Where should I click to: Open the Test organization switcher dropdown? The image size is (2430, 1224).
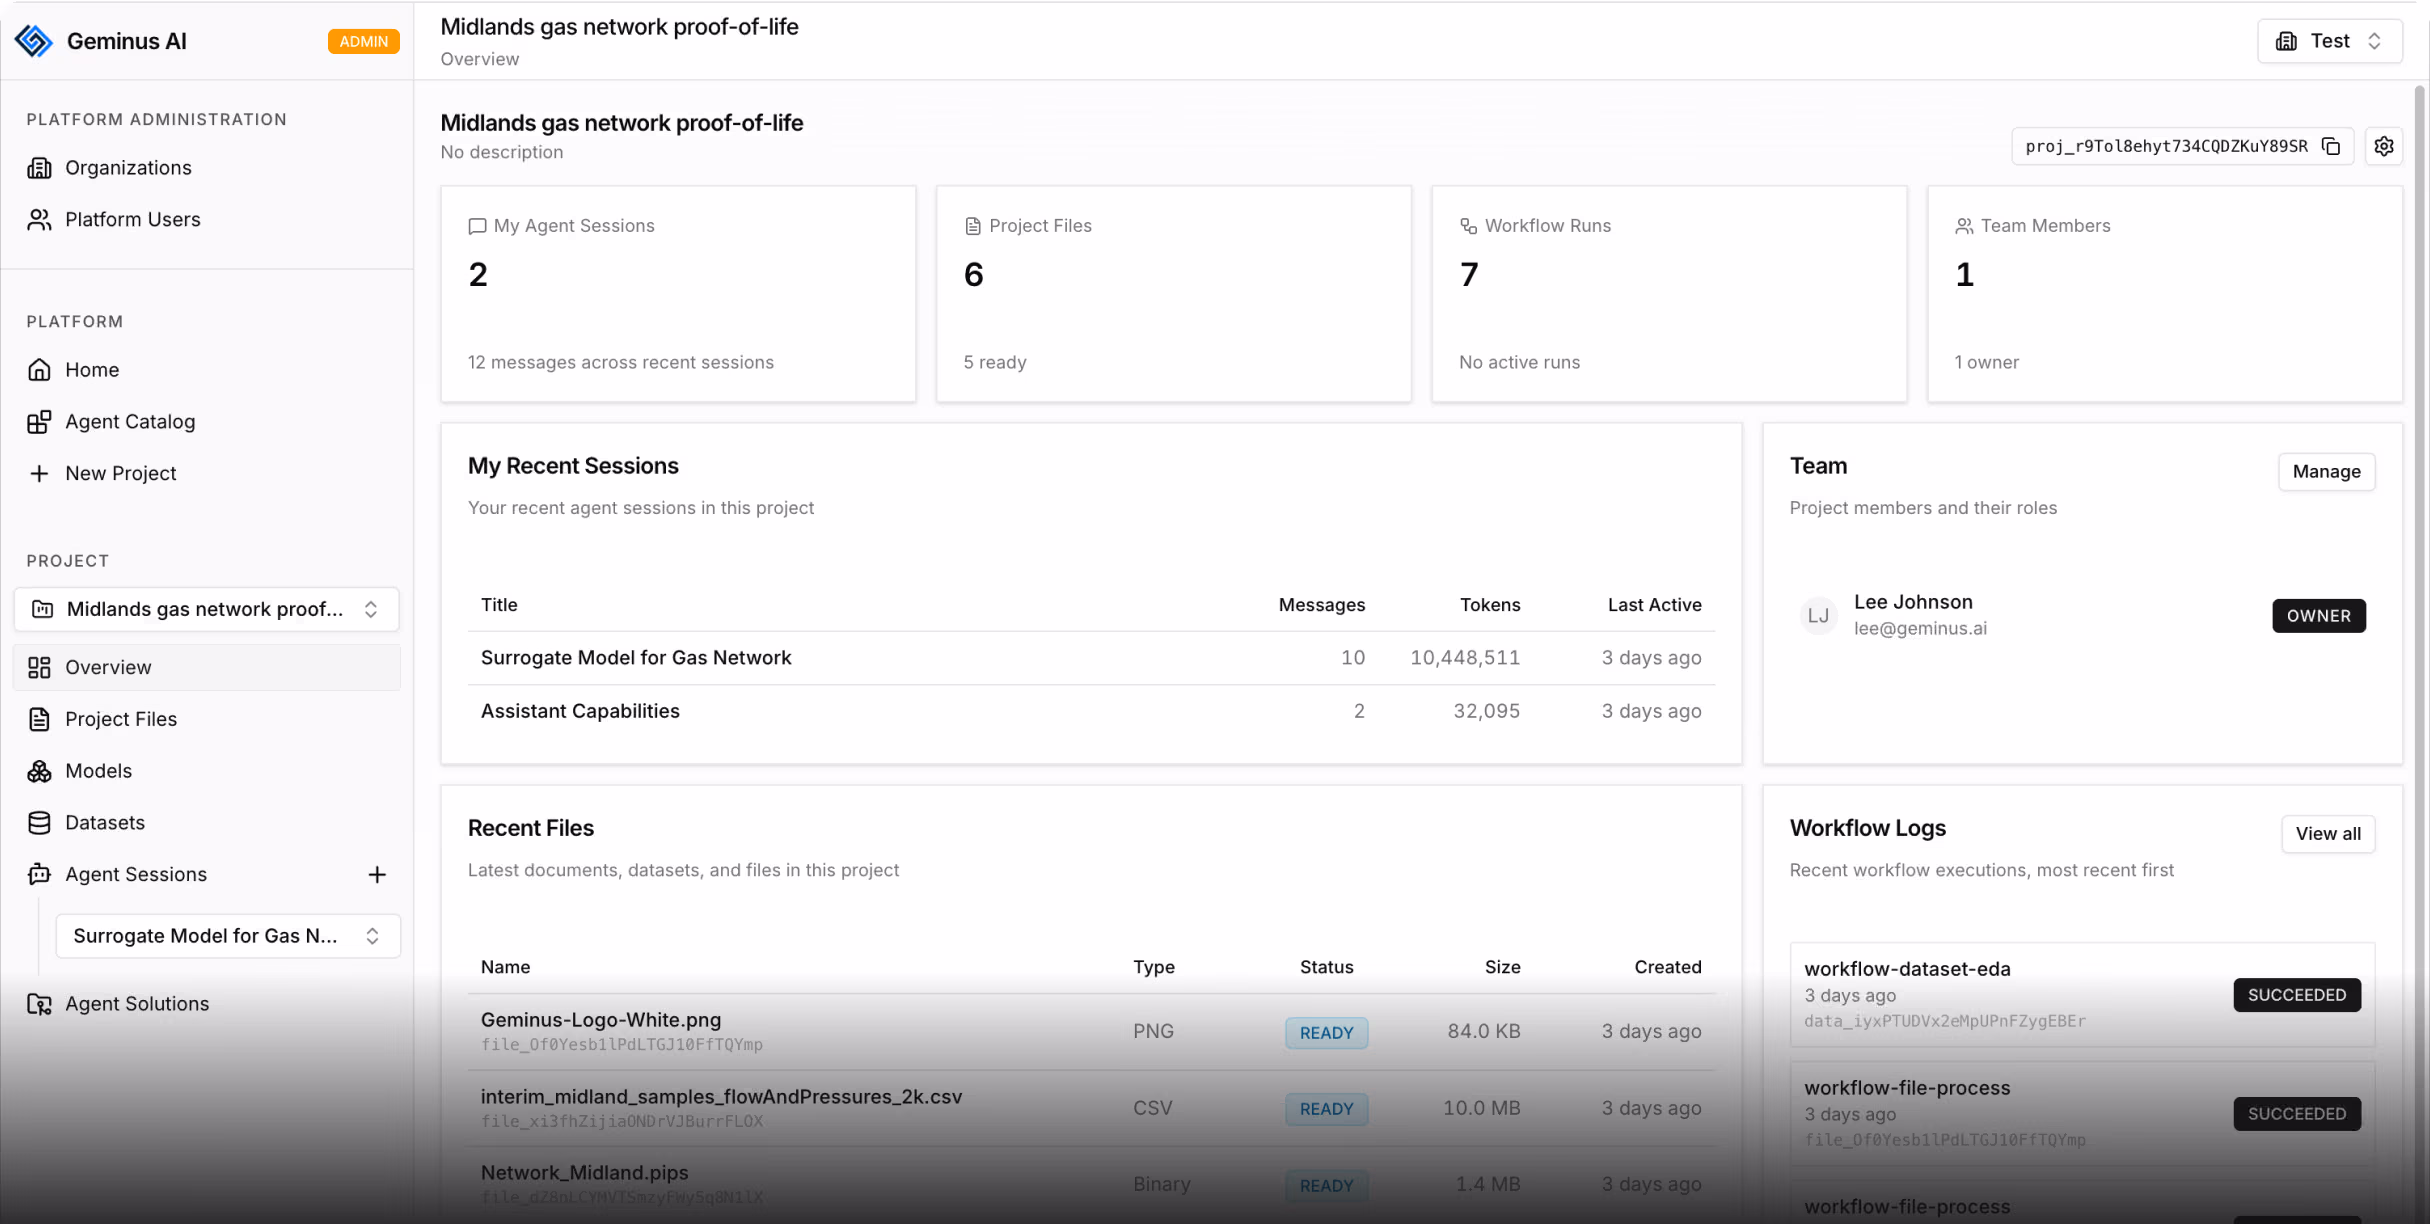click(x=2329, y=41)
